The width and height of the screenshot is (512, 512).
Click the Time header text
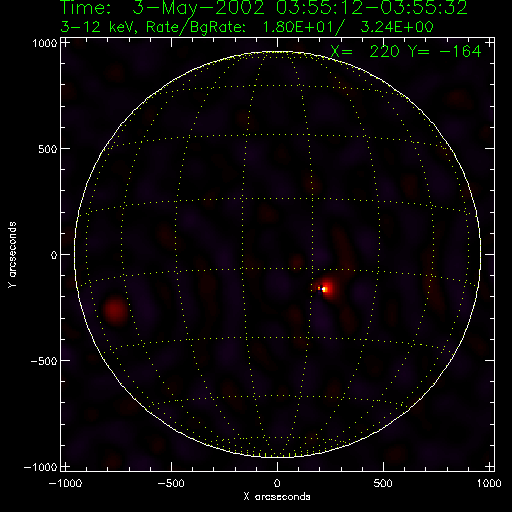(264, 8)
